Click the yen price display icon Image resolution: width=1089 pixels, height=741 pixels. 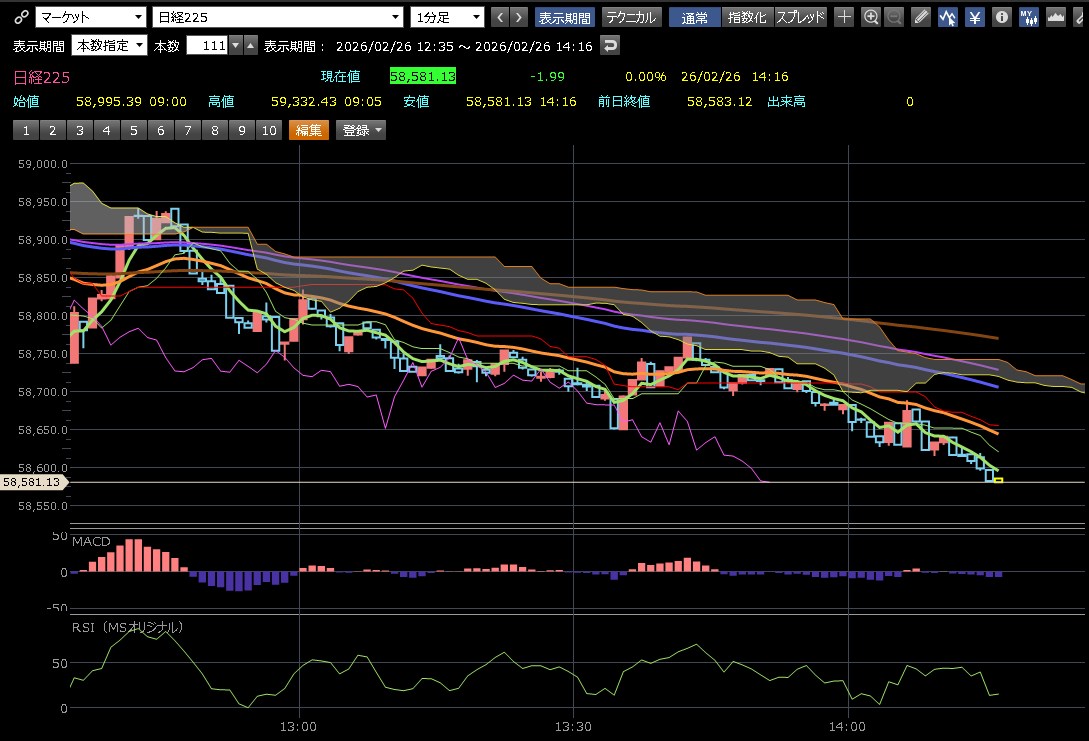pos(974,17)
